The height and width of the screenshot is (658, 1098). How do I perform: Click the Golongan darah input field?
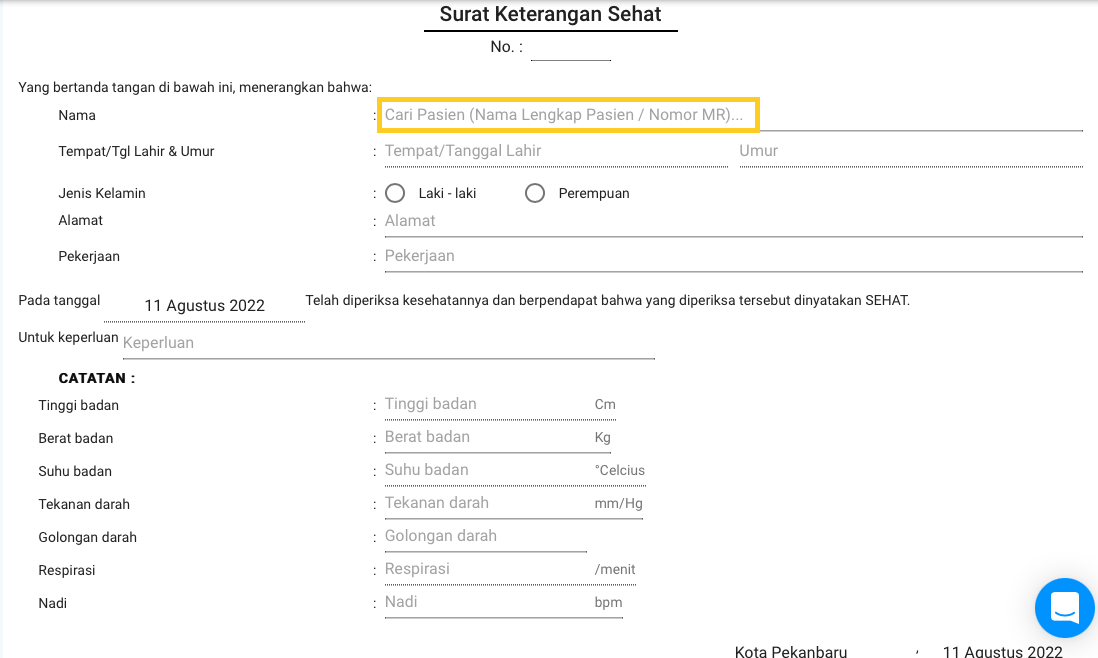pos(485,536)
